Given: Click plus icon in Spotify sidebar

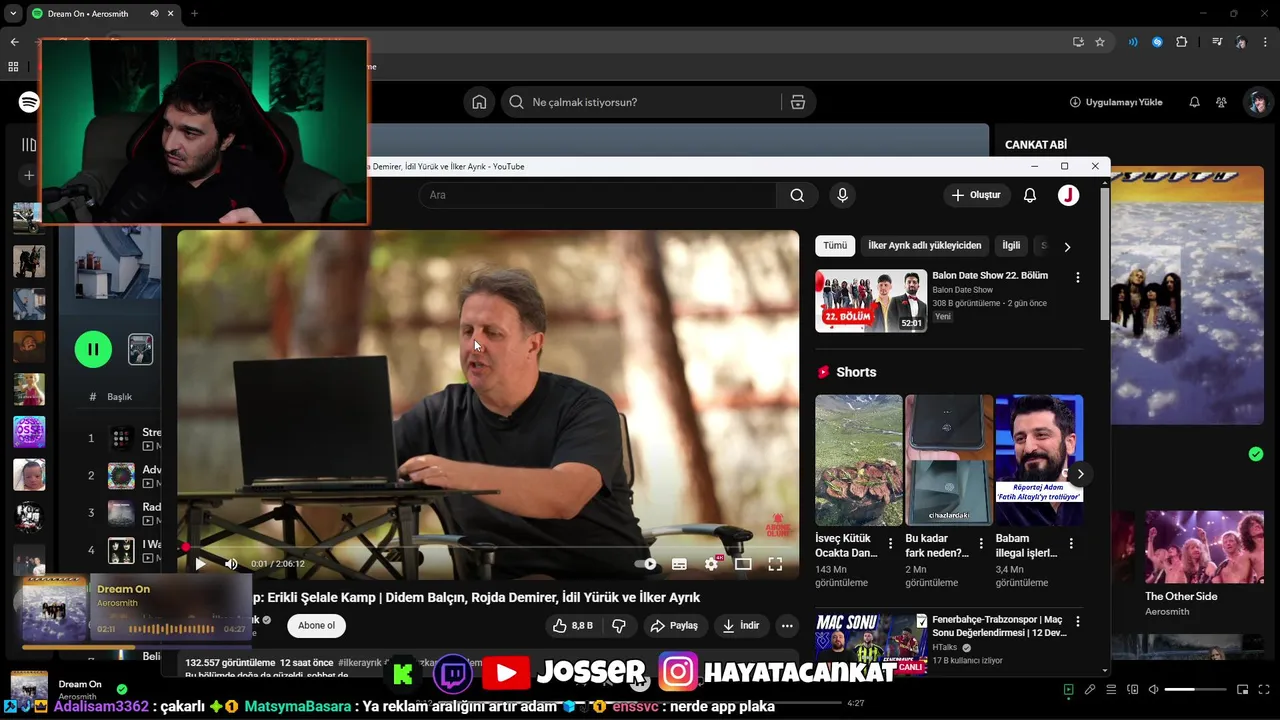Looking at the screenshot, I should tap(28, 176).
